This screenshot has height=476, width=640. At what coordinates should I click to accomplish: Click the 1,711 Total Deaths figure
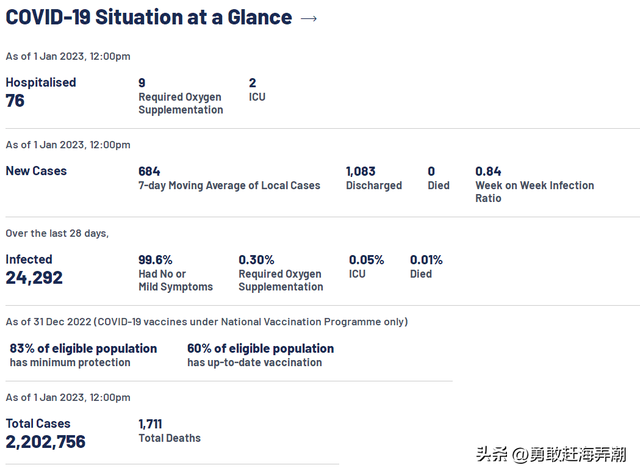(151, 424)
